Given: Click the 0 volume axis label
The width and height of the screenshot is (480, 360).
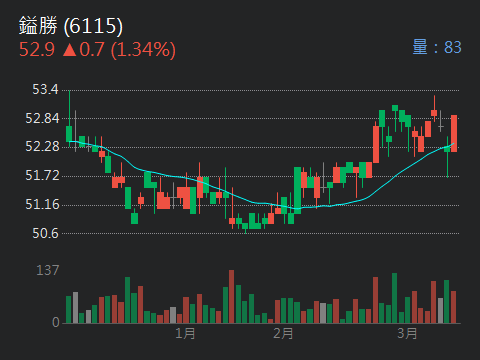Looking at the screenshot, I should click(x=56, y=322).
